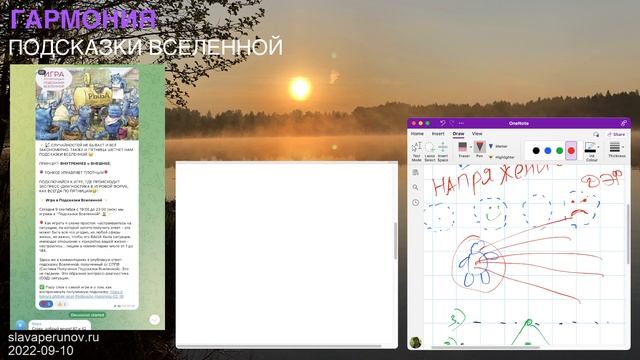Image resolution: width=640 pixels, height=360 pixels.
Task: Open the three-dots menu in OneNote title bar
Action: point(461,123)
